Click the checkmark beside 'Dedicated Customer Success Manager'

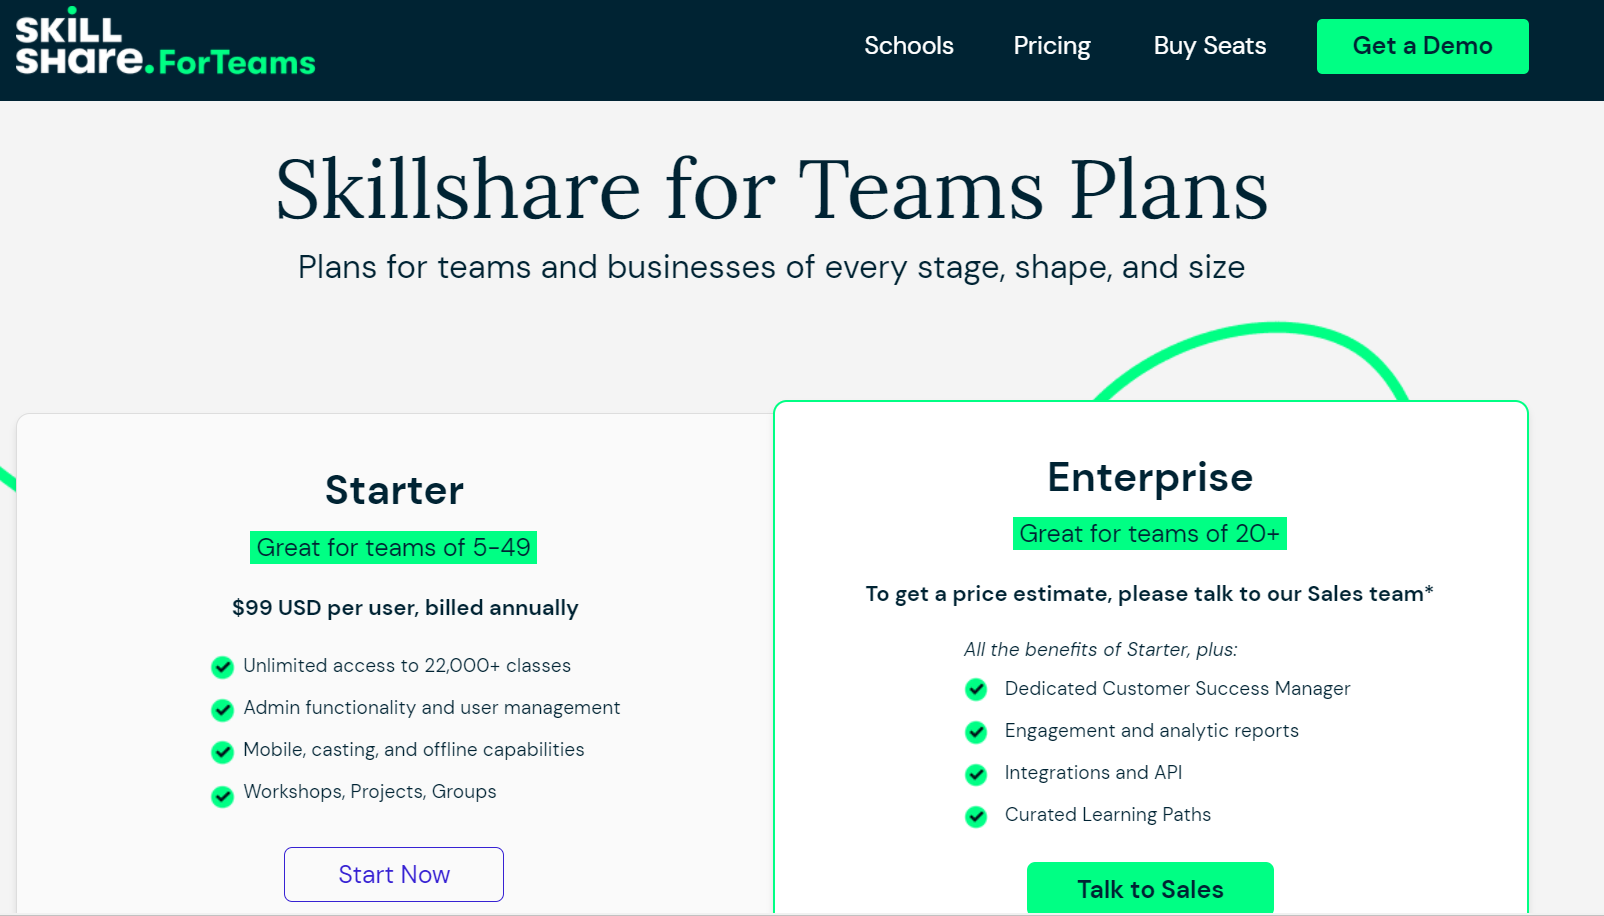tap(976, 689)
